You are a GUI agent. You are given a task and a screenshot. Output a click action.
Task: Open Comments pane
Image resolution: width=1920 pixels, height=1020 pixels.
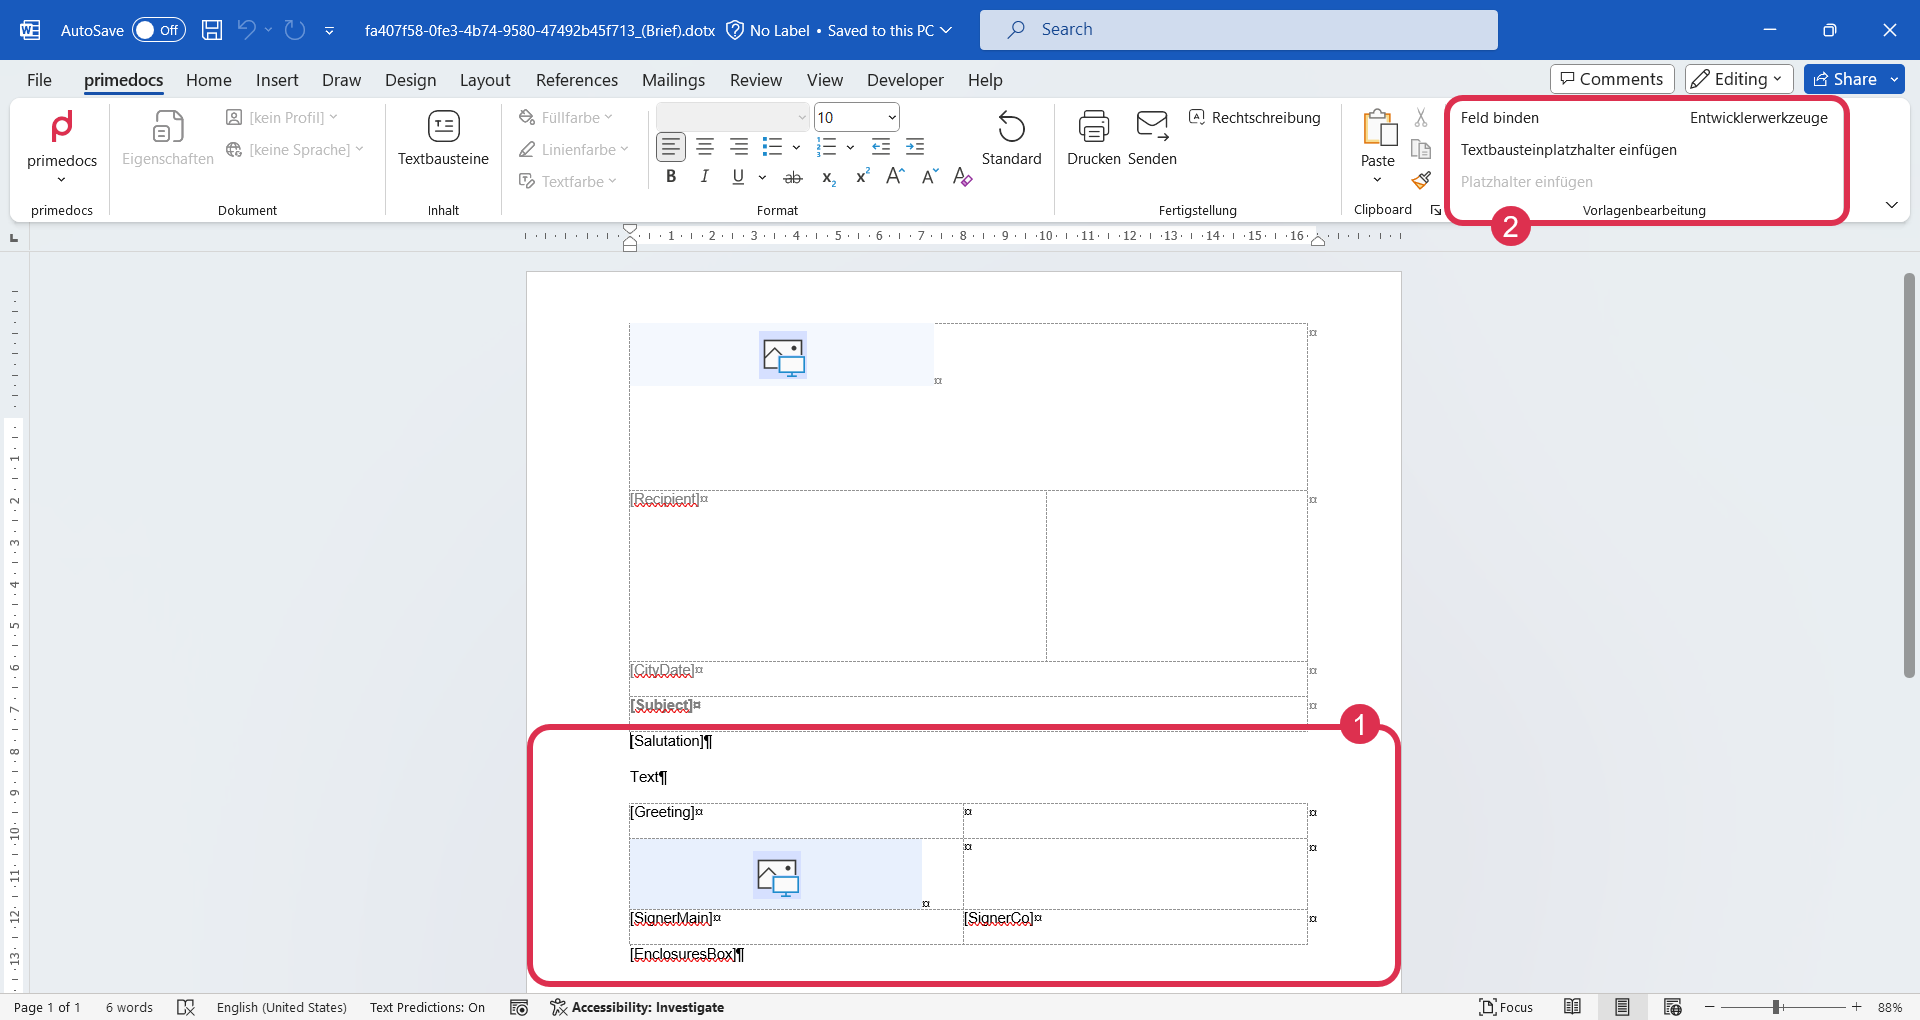pyautogui.click(x=1612, y=79)
